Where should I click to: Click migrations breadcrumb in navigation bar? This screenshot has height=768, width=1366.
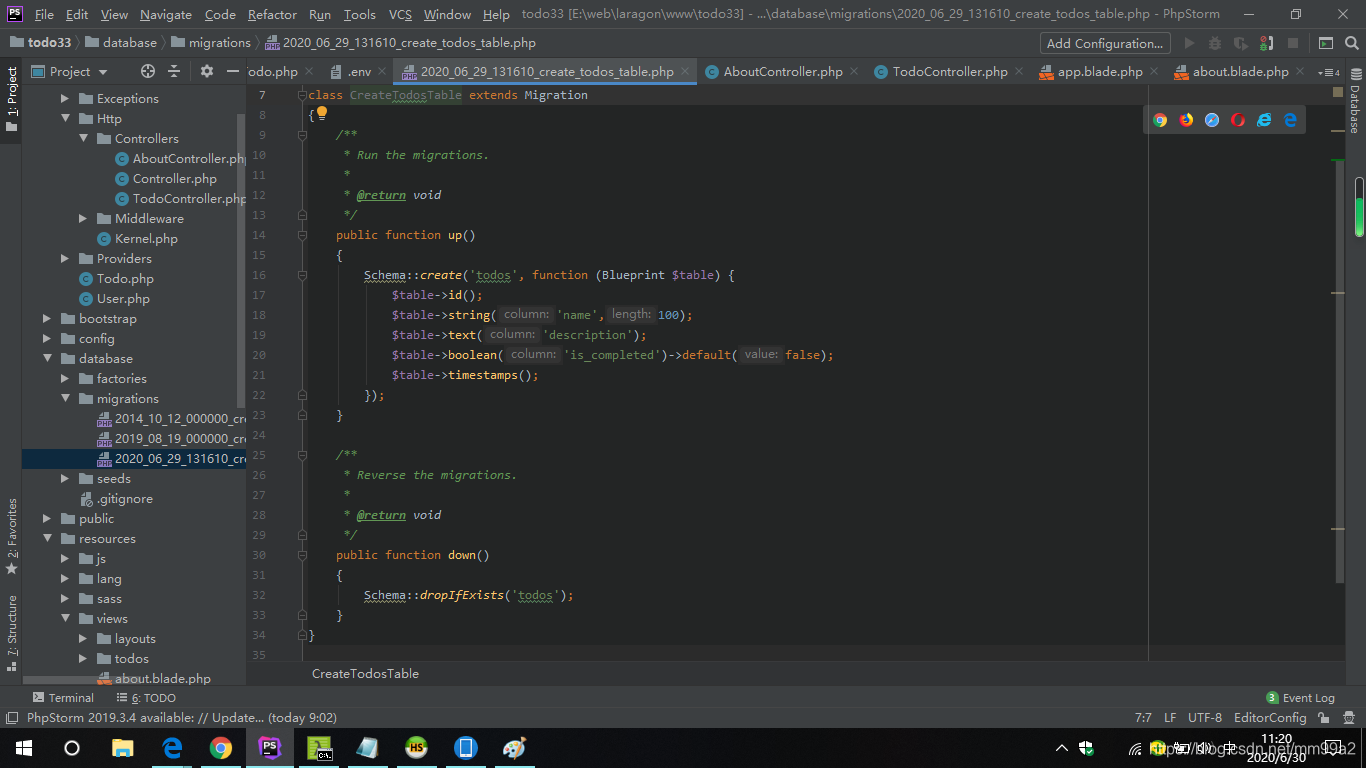coord(211,43)
